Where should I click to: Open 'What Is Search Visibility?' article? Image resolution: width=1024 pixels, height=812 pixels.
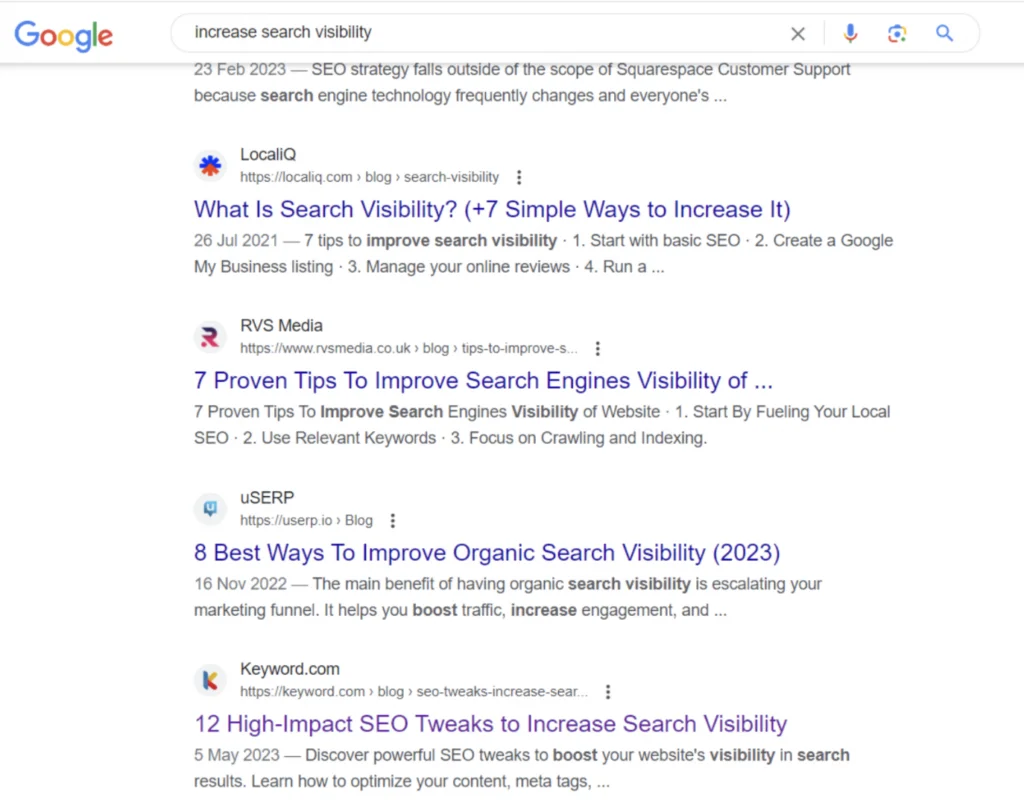[492, 209]
